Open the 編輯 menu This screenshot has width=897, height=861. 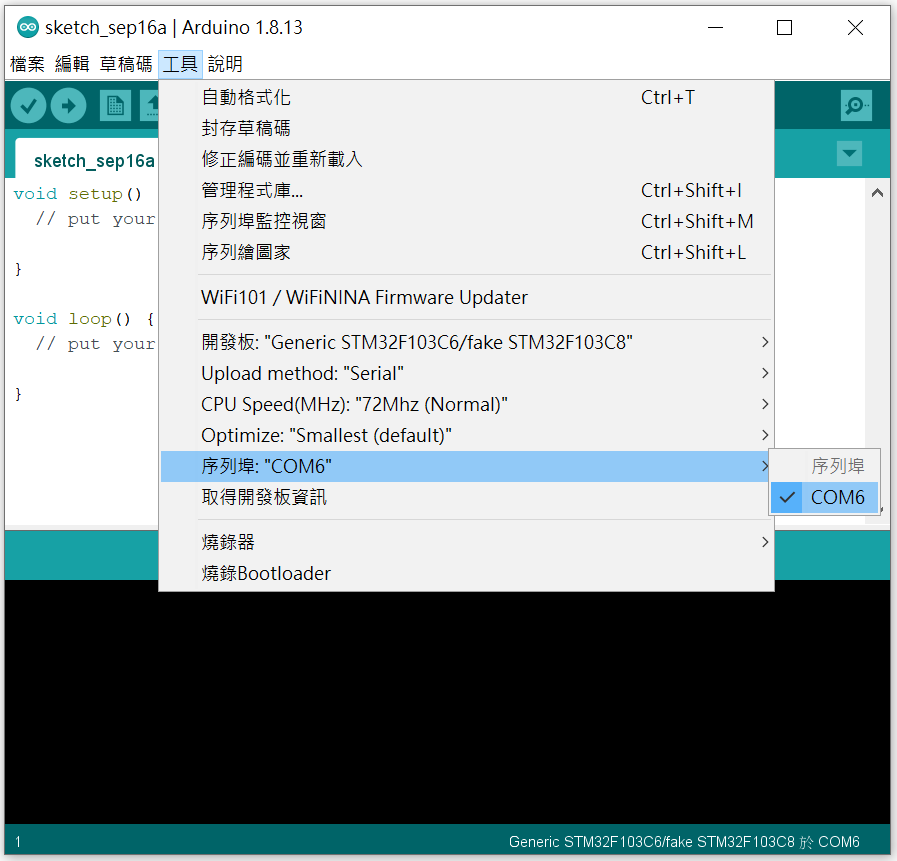coord(72,64)
